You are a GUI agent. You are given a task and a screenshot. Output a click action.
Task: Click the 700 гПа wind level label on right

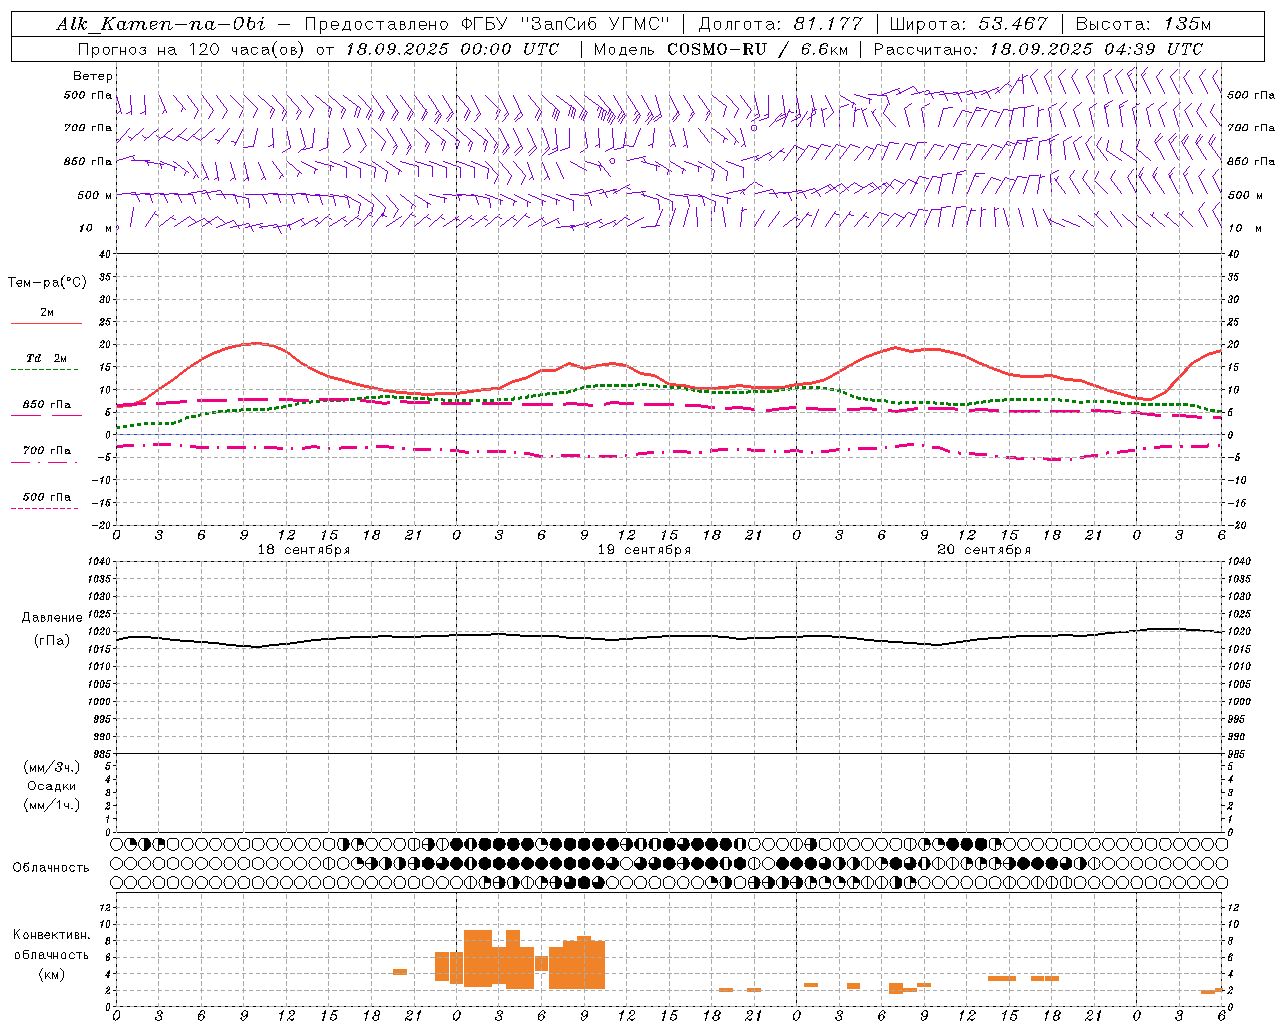(x=1251, y=128)
